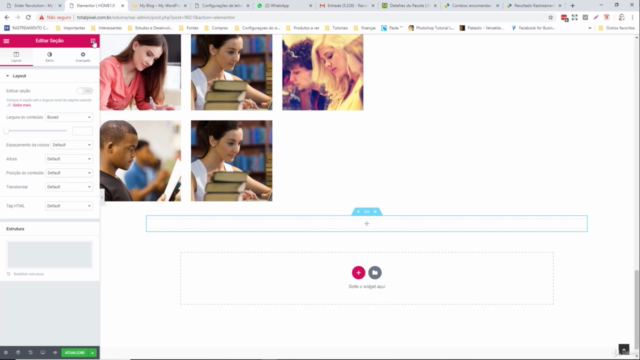
Task: Follow the Saiba mais link
Action: tap(22, 105)
